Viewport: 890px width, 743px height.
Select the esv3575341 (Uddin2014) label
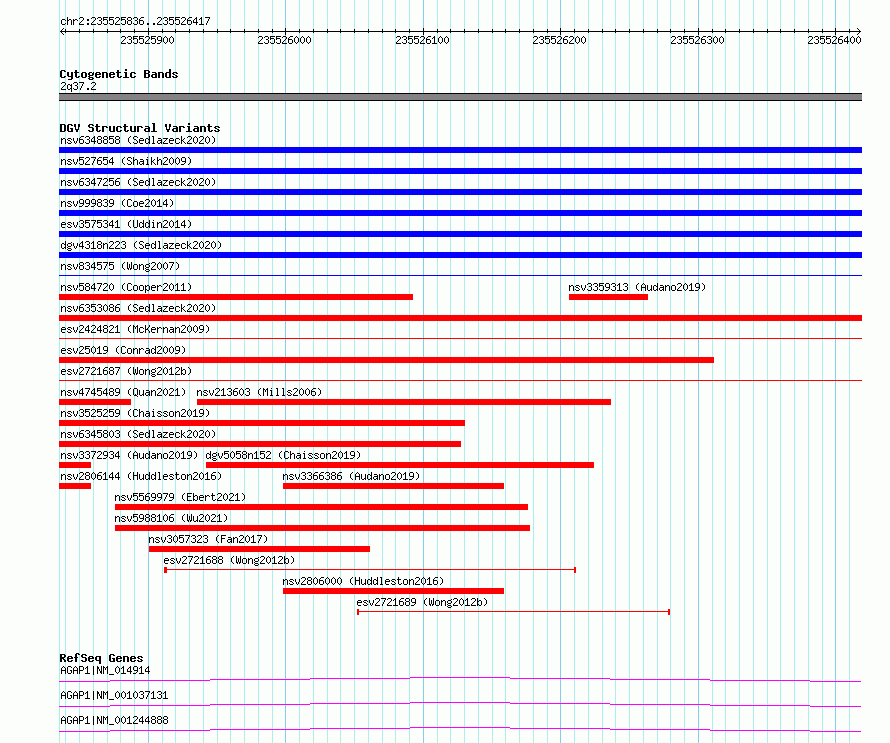pyautogui.click(x=126, y=224)
